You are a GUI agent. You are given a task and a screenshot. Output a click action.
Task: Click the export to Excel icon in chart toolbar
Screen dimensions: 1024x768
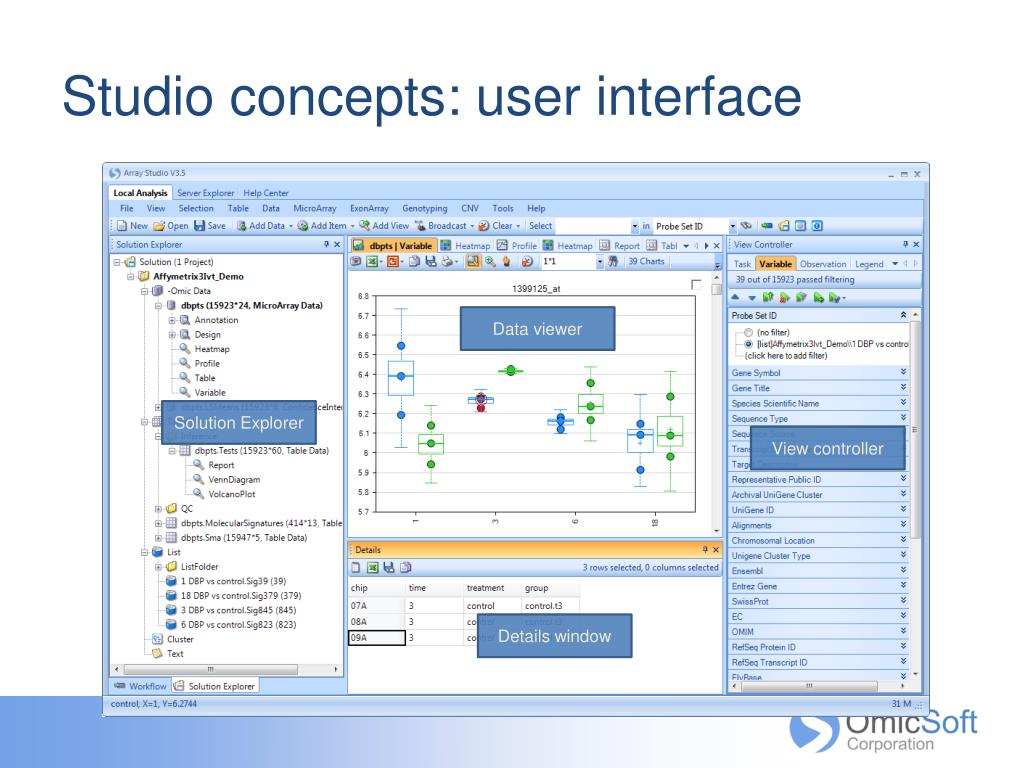pos(372,262)
